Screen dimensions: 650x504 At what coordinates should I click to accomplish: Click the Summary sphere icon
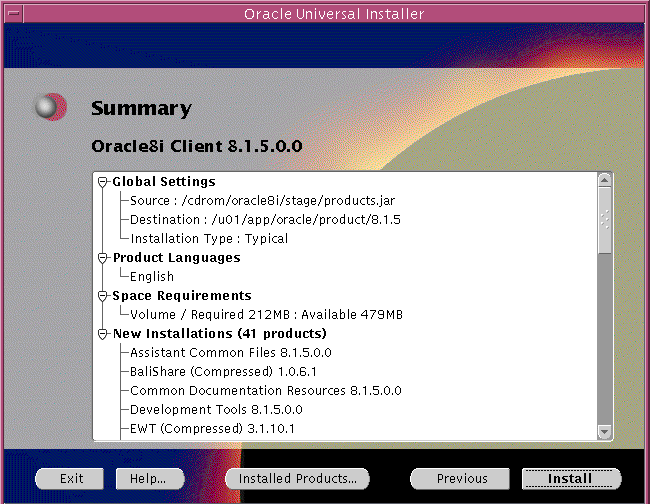(x=49, y=107)
